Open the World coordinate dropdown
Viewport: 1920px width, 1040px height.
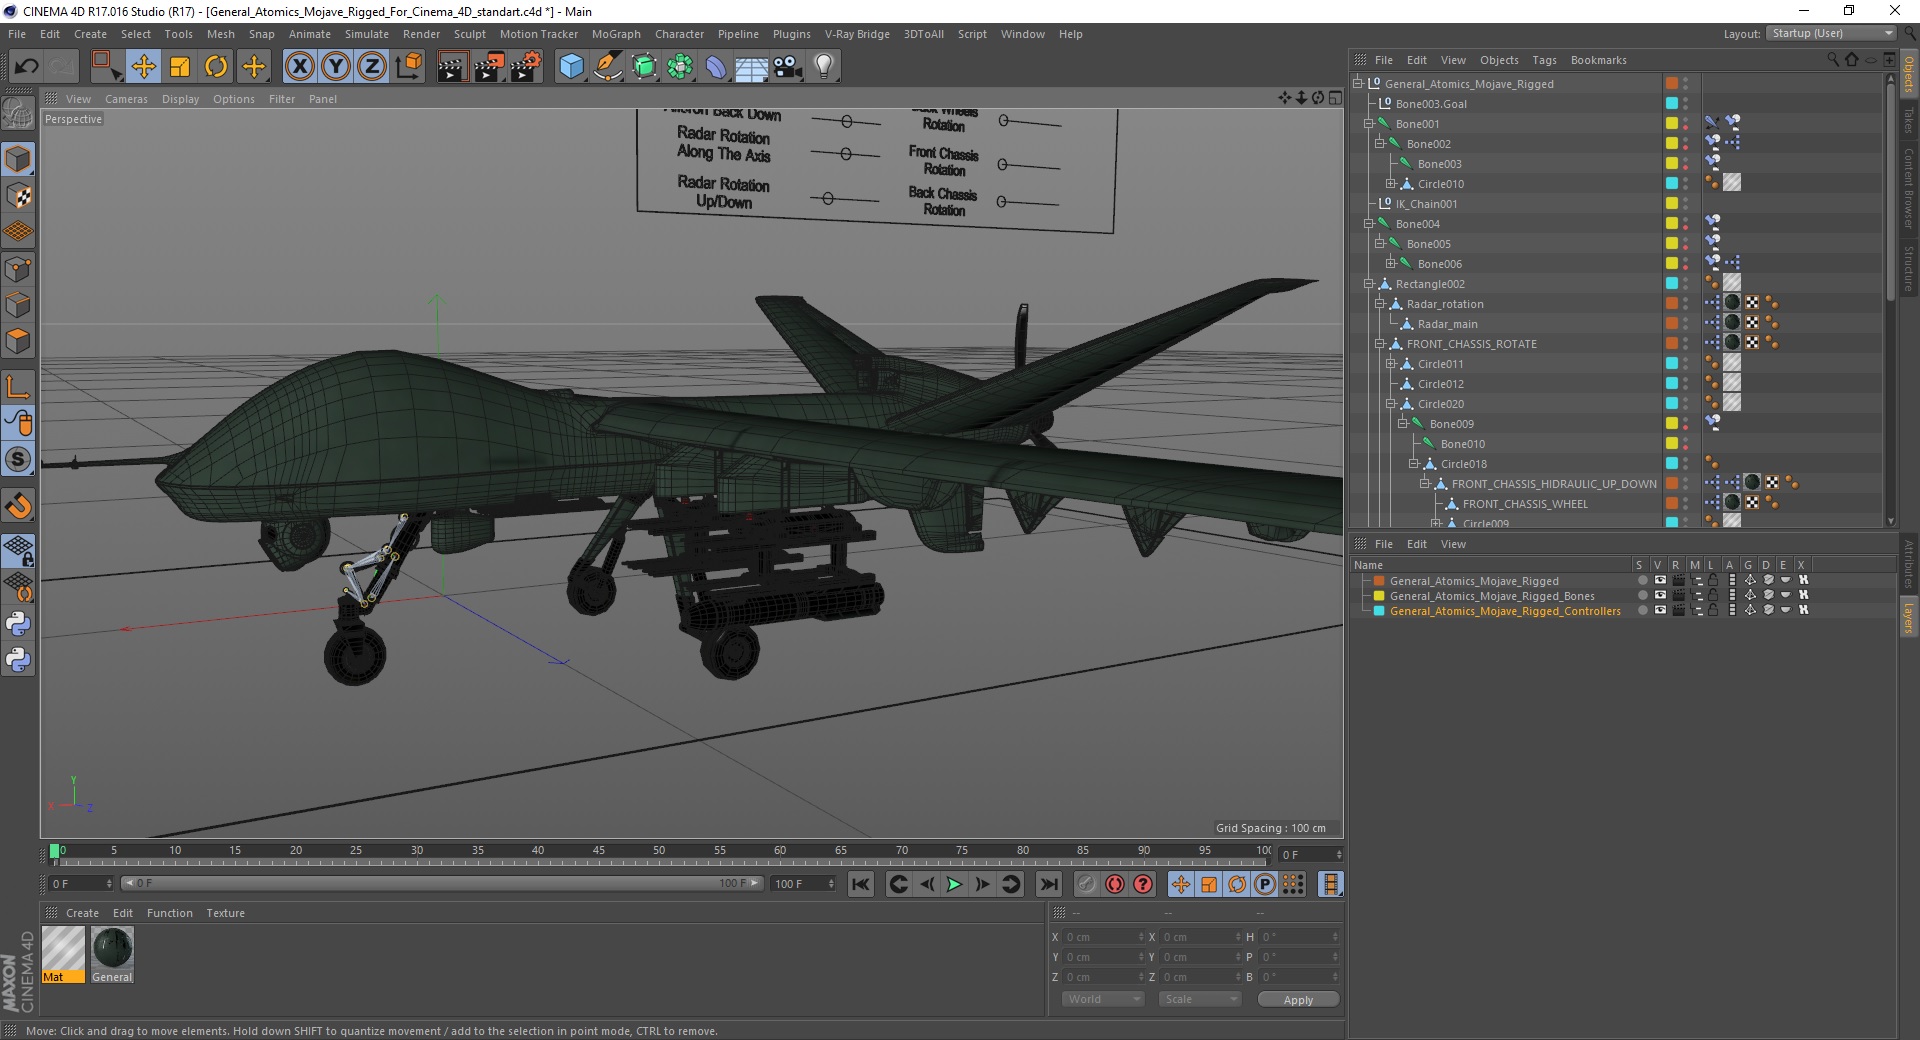coord(1102,999)
